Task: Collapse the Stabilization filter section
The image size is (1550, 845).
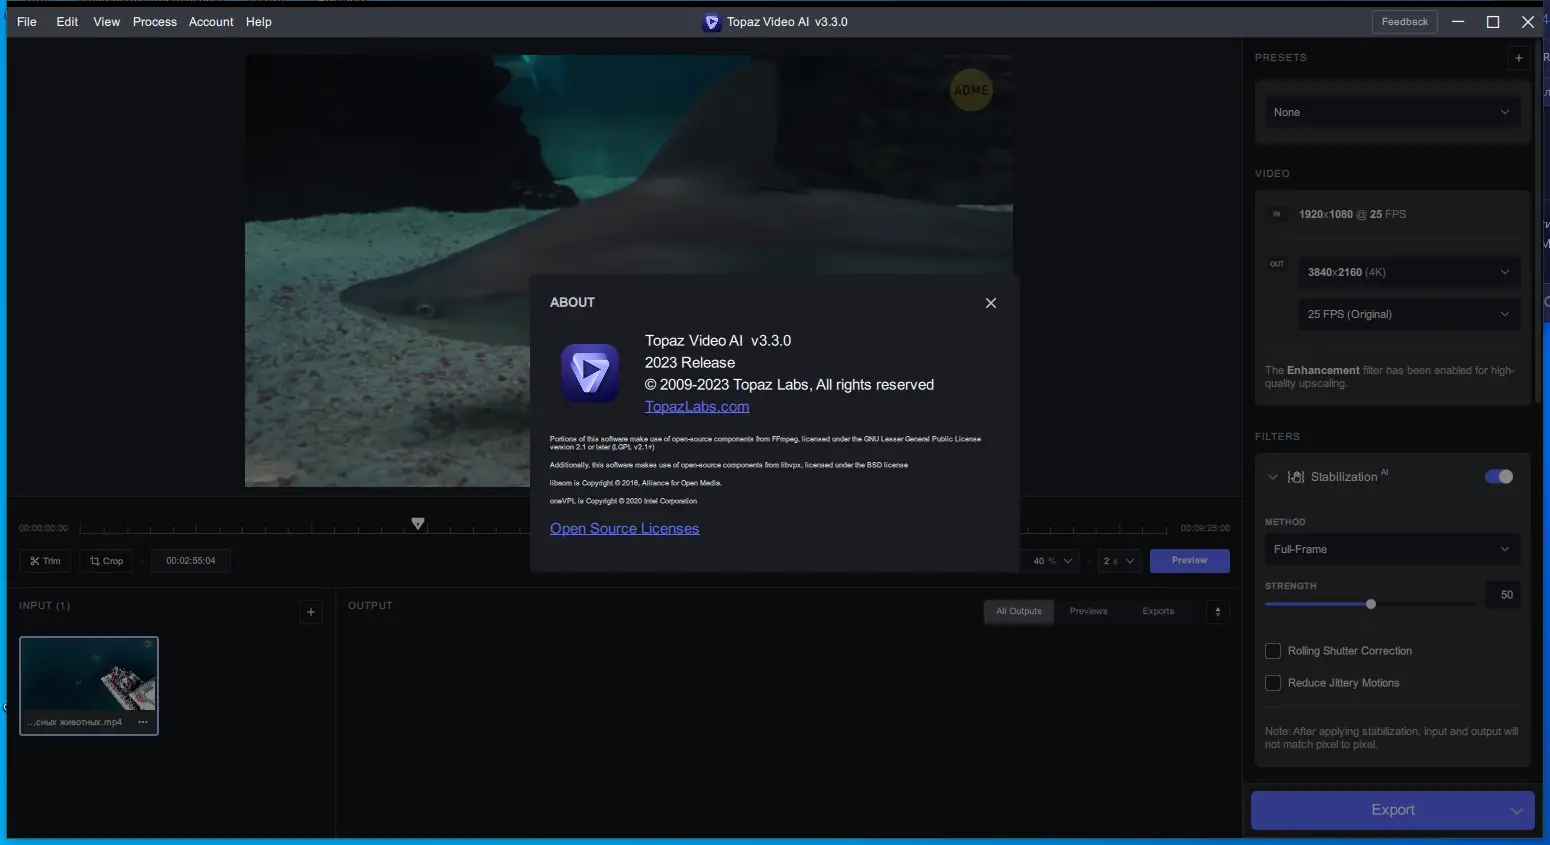Action: 1273,477
